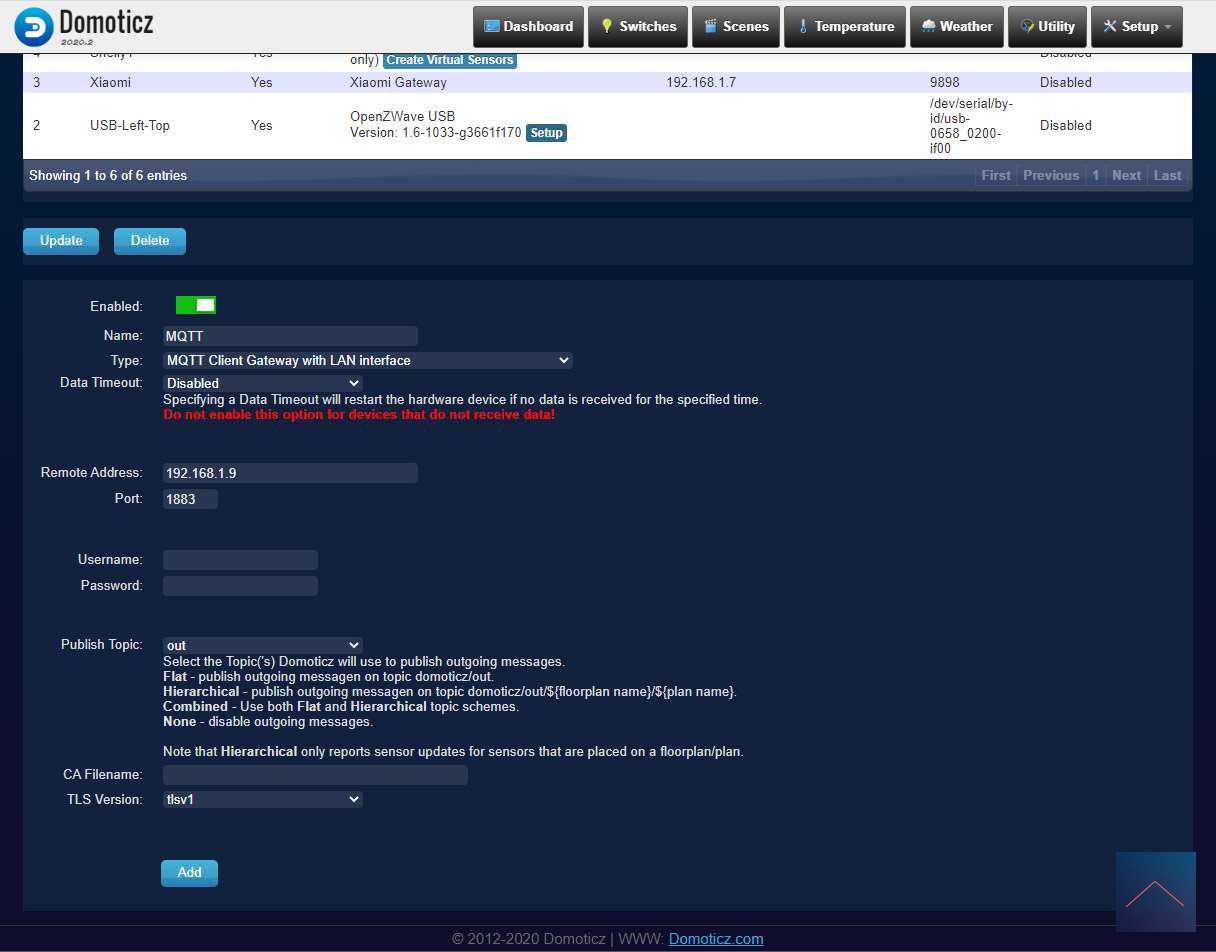Viewport: 1216px width, 952px height.
Task: Click the Port field
Action: pyautogui.click(x=190, y=499)
